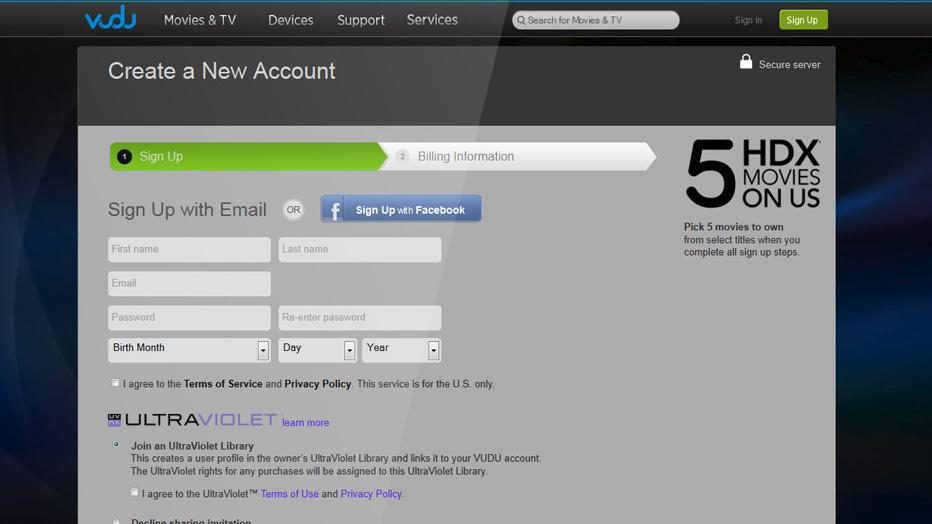Viewport: 932px width, 524px height.
Task: Click the Last name field
Action: [x=360, y=250]
